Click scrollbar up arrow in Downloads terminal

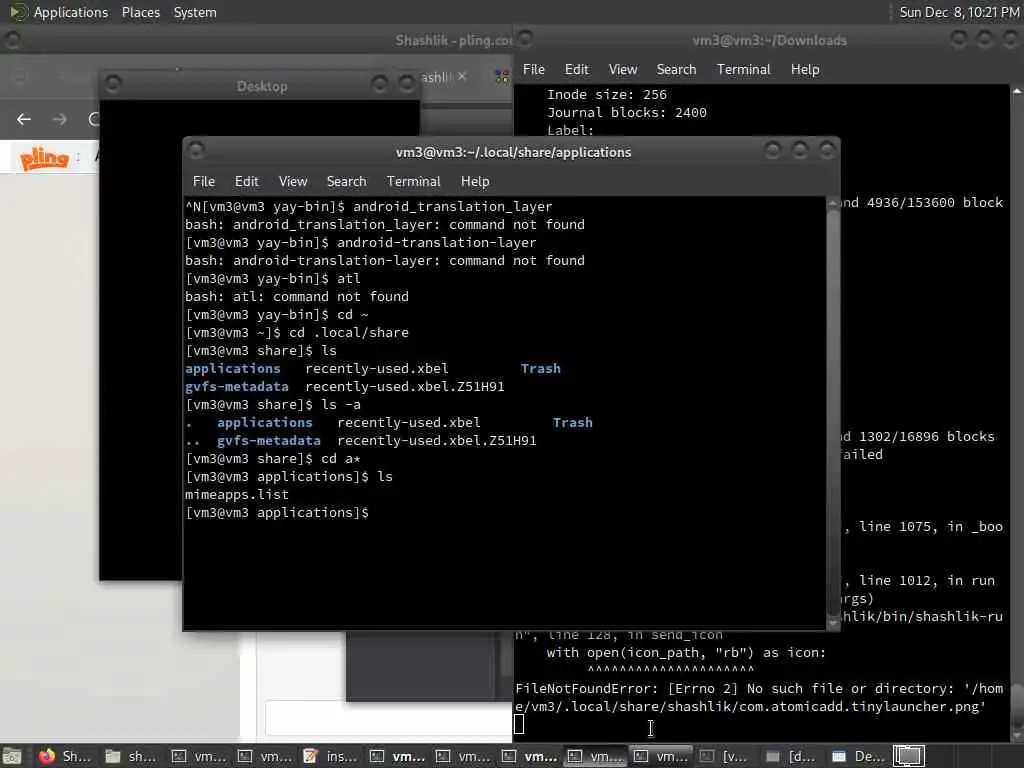[x=1017, y=91]
